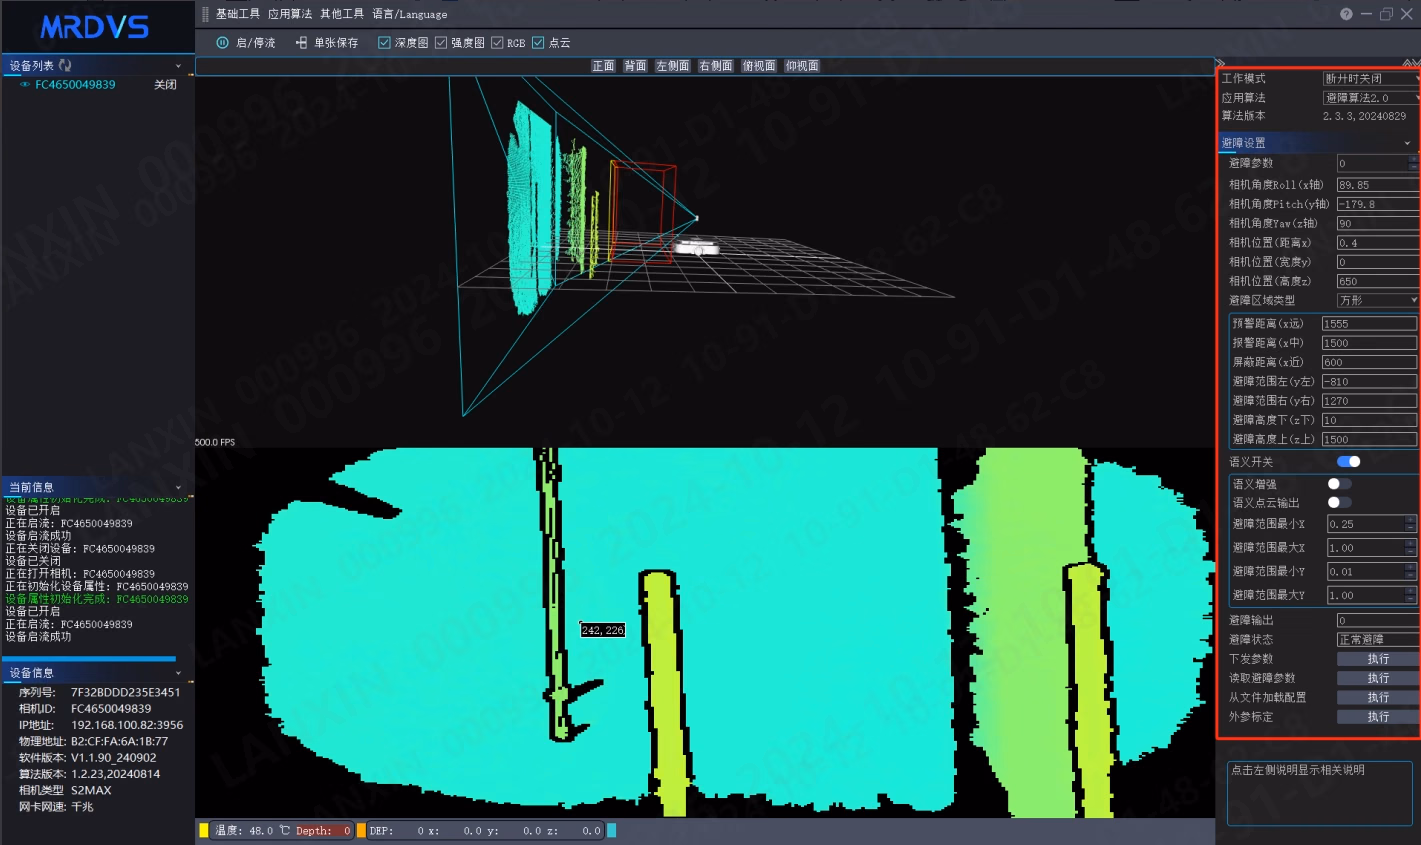1421x845 pixels.
Task: Open the 工作模式 dropdown
Action: point(1371,78)
